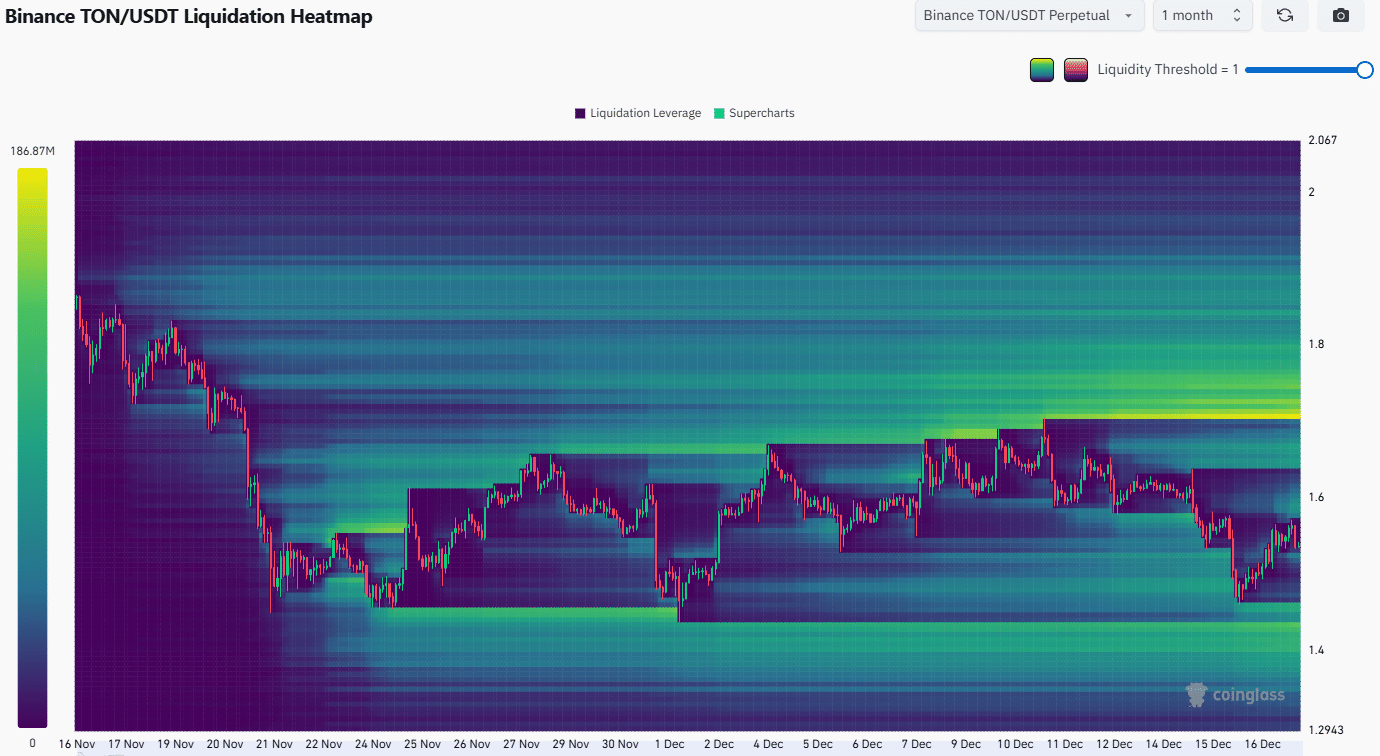Image resolution: width=1380 pixels, height=756 pixels.
Task: Click the Binance TON/USDT Liquidation Heatmap title
Action: [x=189, y=17]
